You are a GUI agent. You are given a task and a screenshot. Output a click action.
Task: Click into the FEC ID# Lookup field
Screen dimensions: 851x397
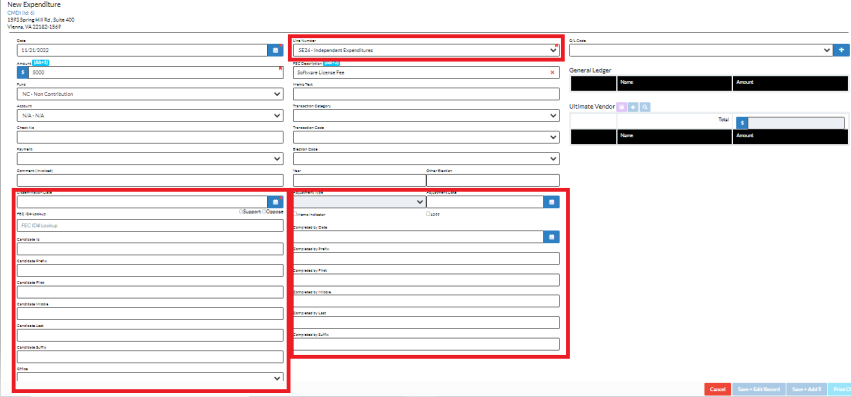point(150,225)
